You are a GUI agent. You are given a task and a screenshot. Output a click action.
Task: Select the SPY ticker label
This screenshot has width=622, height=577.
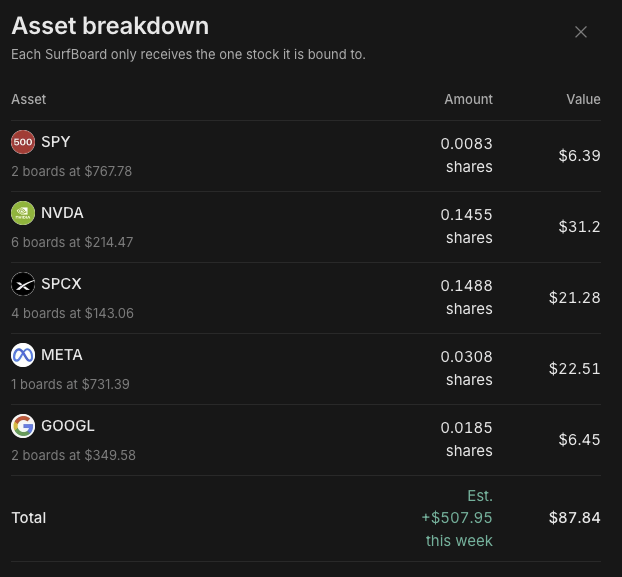(56, 142)
